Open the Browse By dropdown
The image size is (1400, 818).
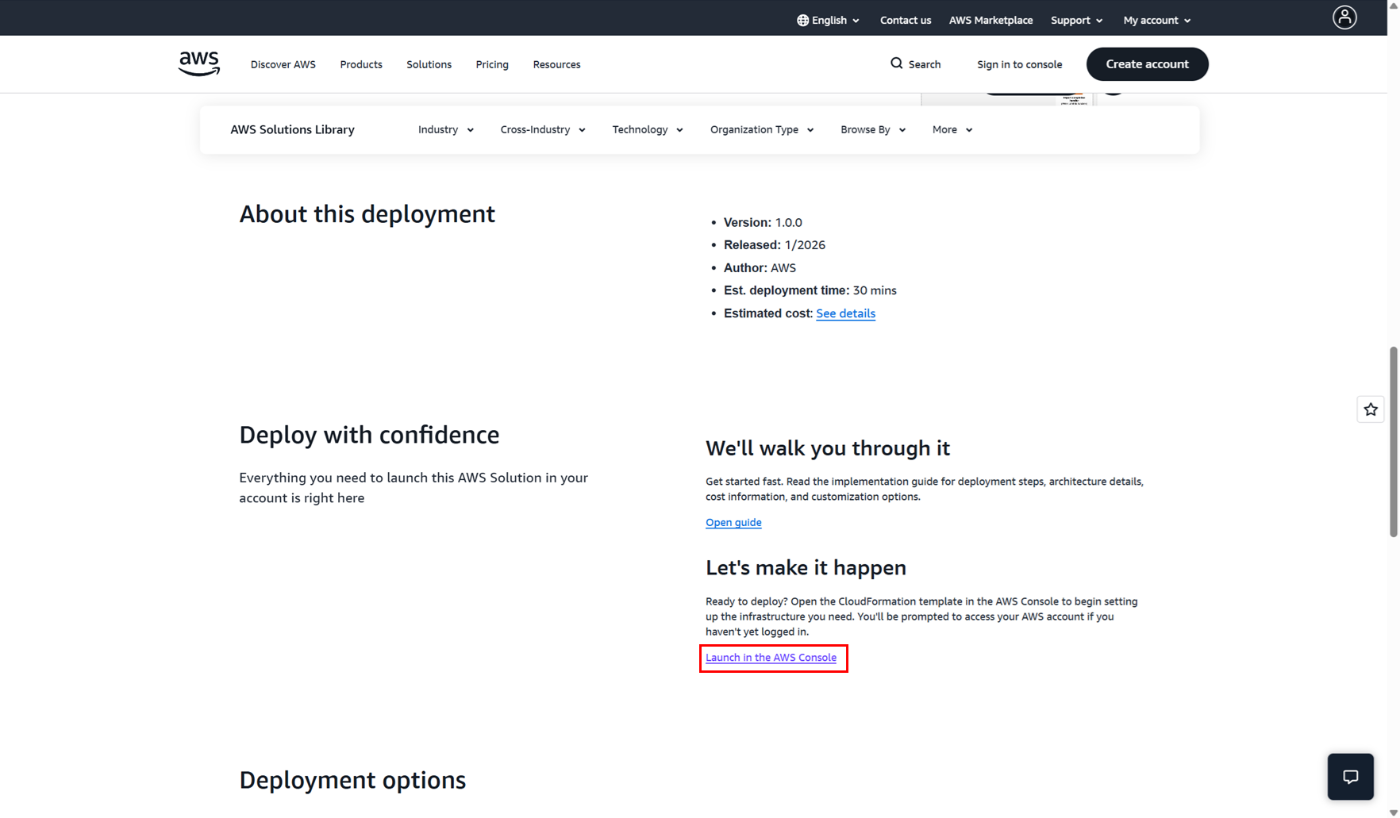(x=871, y=129)
